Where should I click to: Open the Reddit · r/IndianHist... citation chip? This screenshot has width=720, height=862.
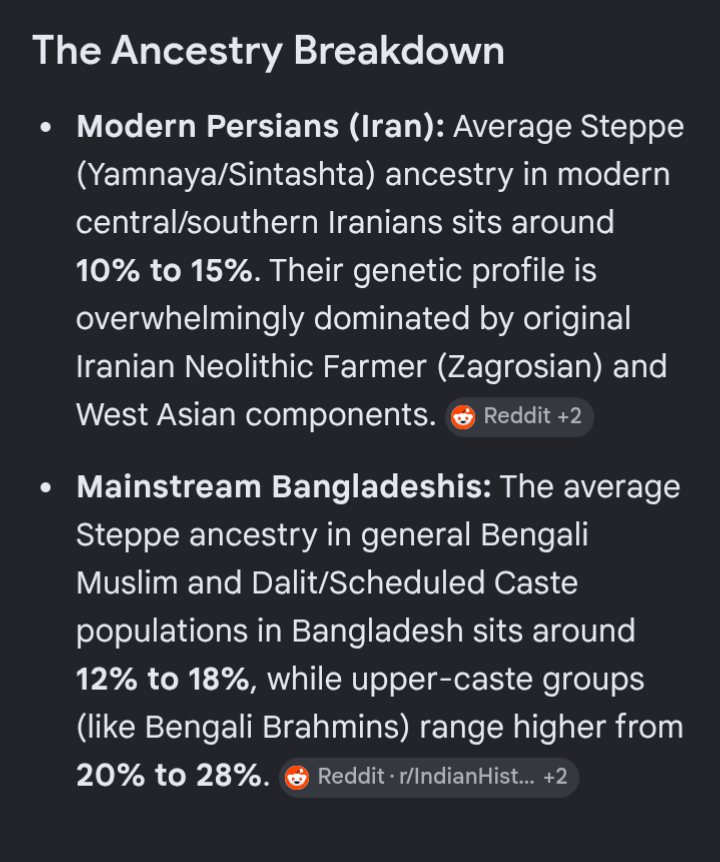(x=429, y=778)
